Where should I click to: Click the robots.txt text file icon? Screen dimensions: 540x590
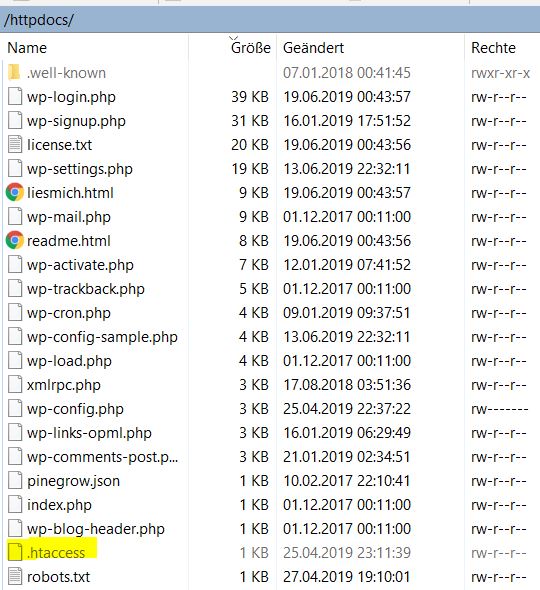click(15, 576)
